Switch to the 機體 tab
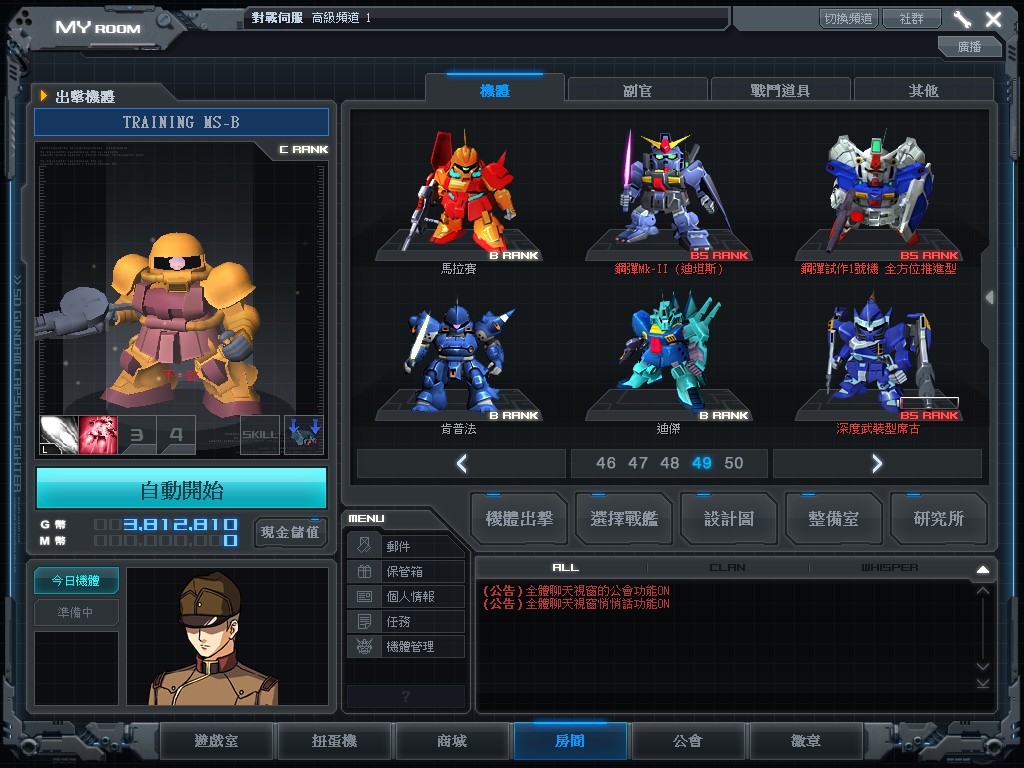 tap(494, 91)
